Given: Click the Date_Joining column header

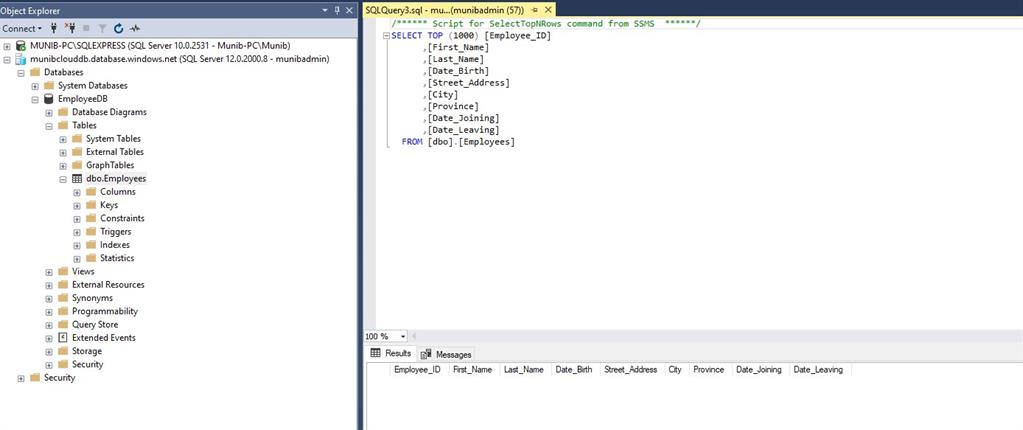Looking at the screenshot, I should coord(759,370).
